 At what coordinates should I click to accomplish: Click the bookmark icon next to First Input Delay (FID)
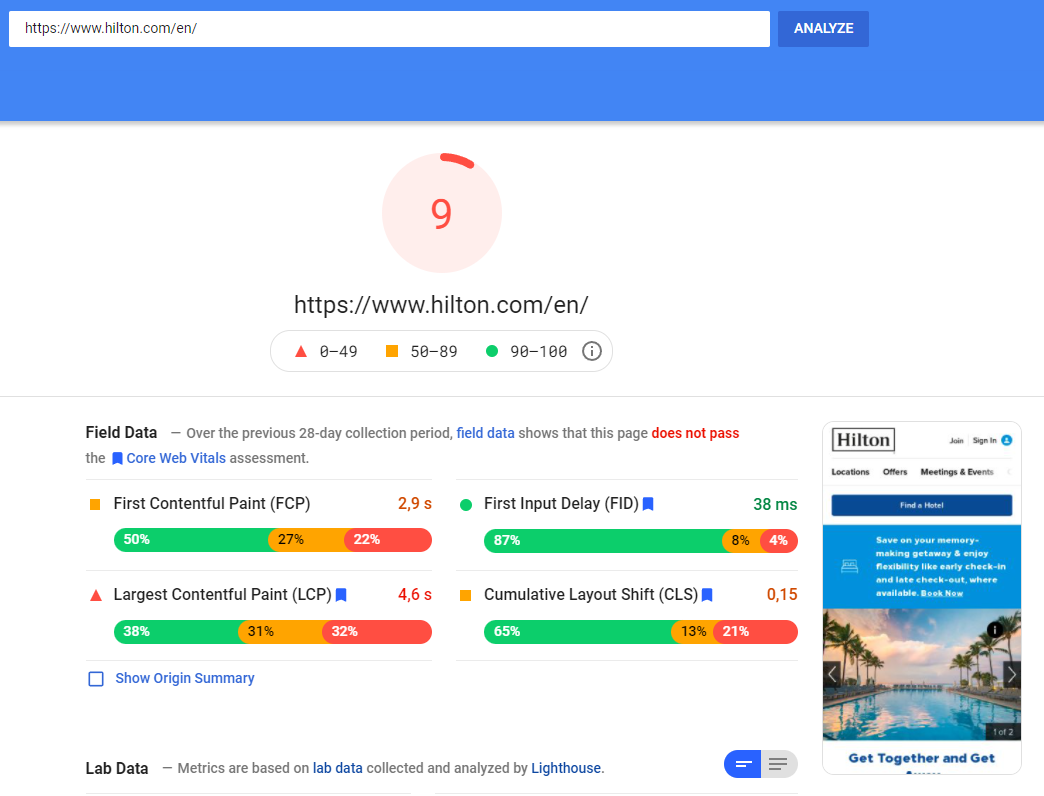(x=648, y=504)
